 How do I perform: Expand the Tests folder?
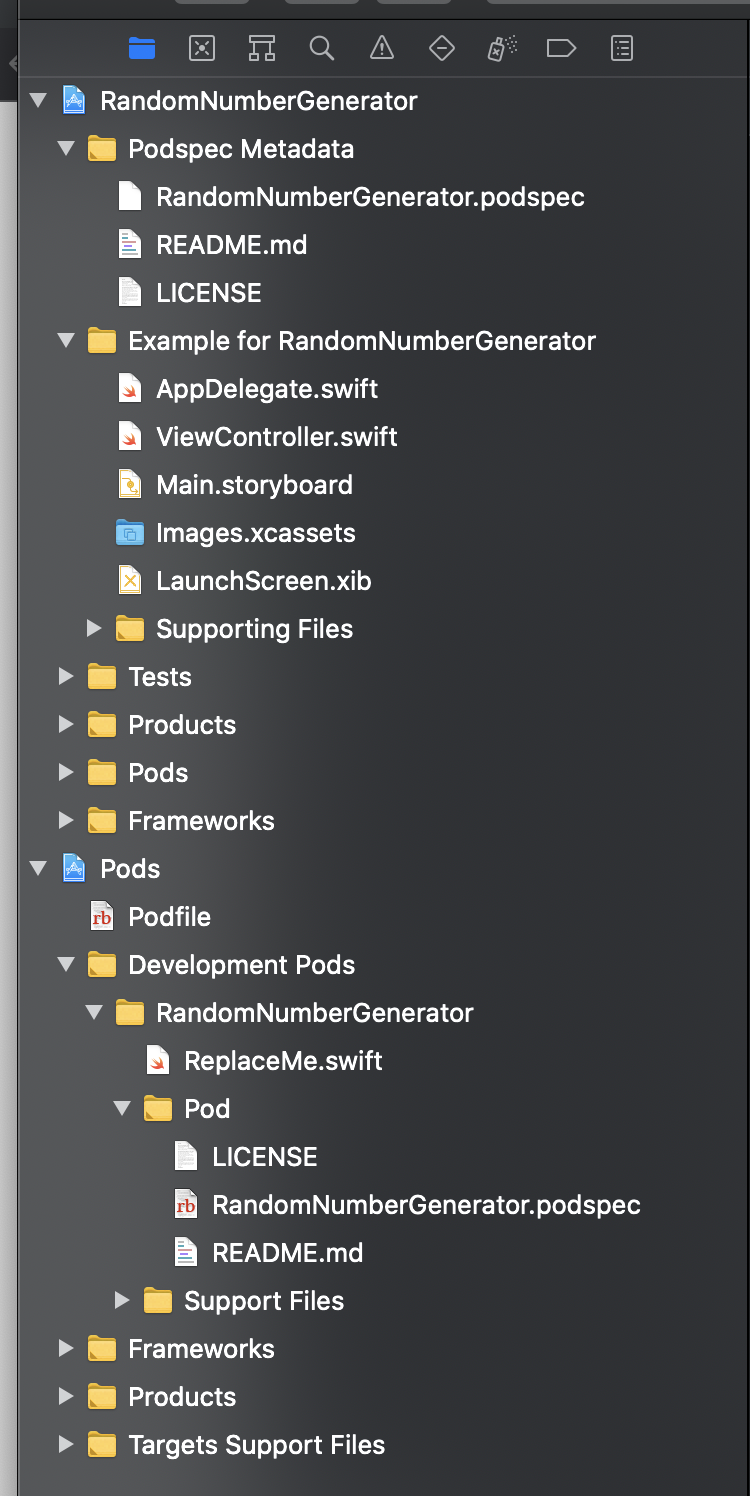tap(67, 677)
